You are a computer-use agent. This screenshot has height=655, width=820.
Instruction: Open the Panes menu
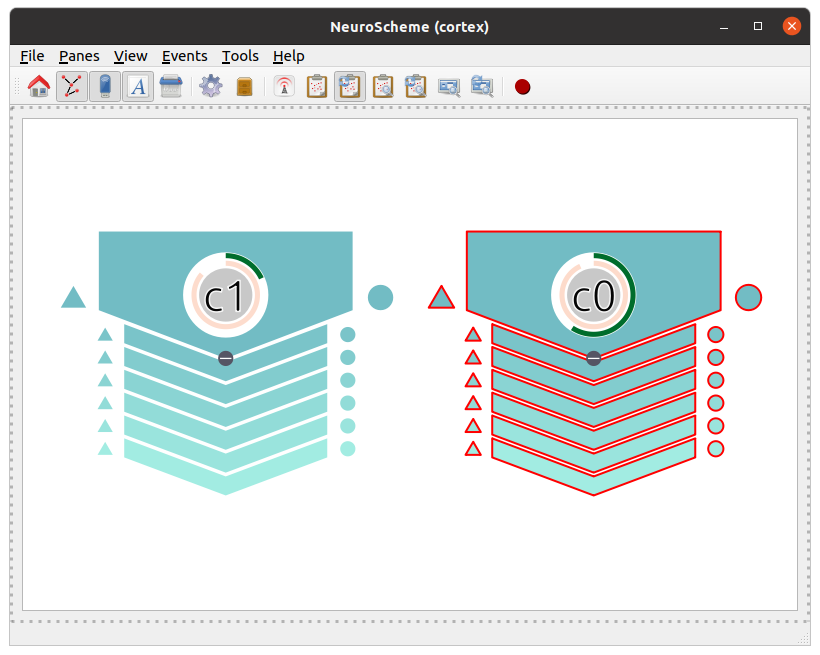tap(79, 56)
